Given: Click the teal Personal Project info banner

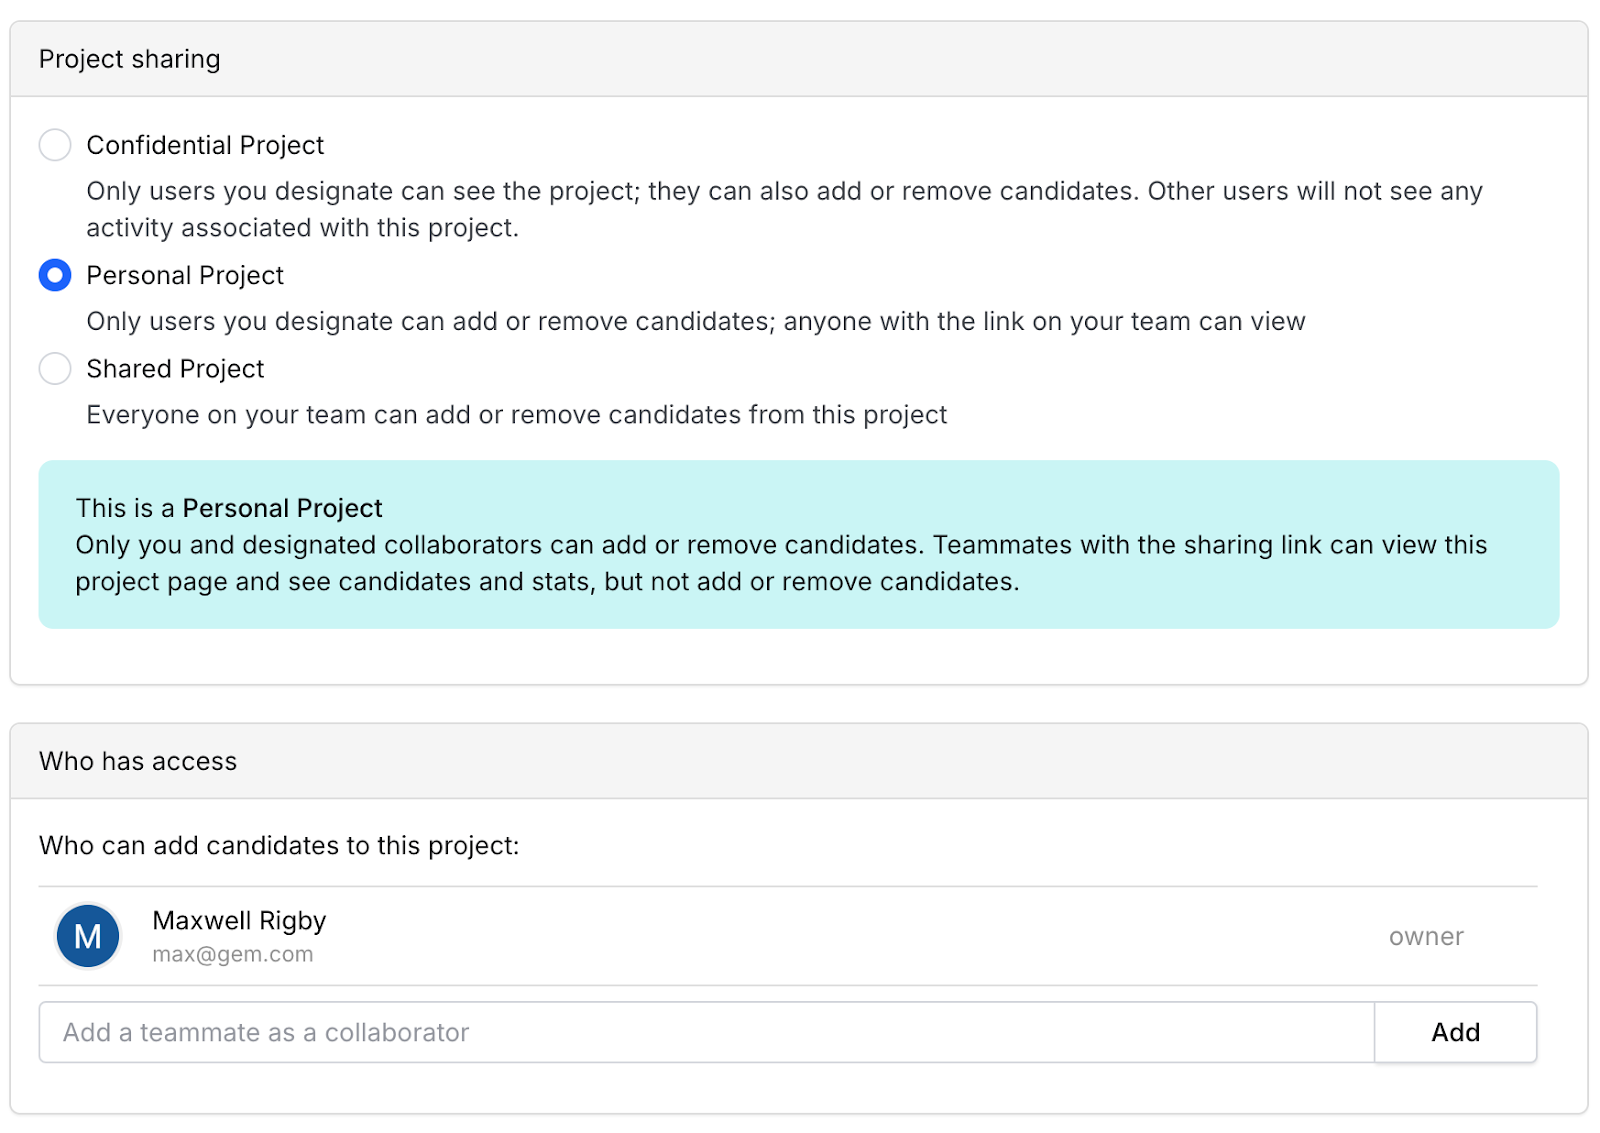Looking at the screenshot, I should tap(799, 544).
